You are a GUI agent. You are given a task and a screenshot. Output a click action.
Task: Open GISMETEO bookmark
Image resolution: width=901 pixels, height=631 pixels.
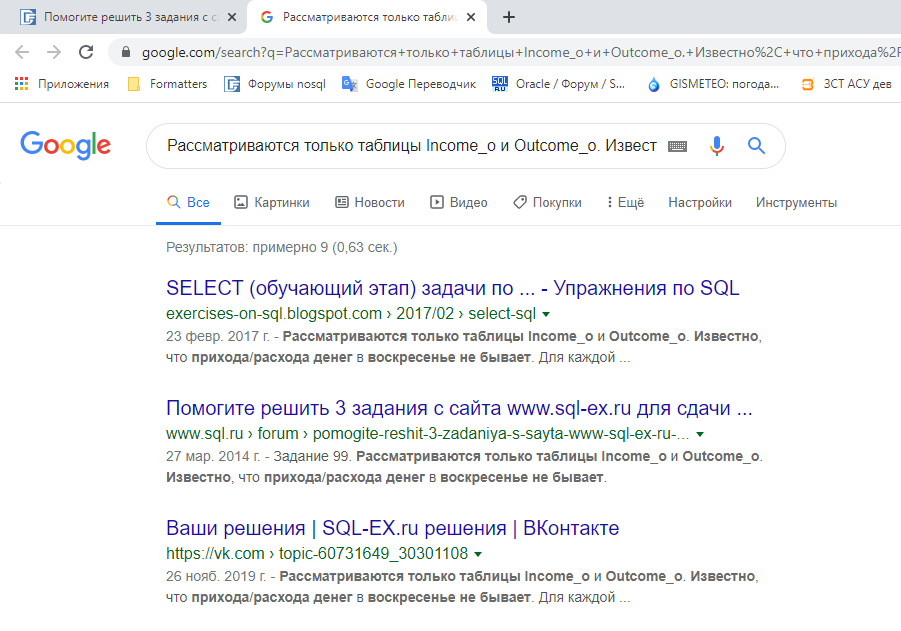713,84
